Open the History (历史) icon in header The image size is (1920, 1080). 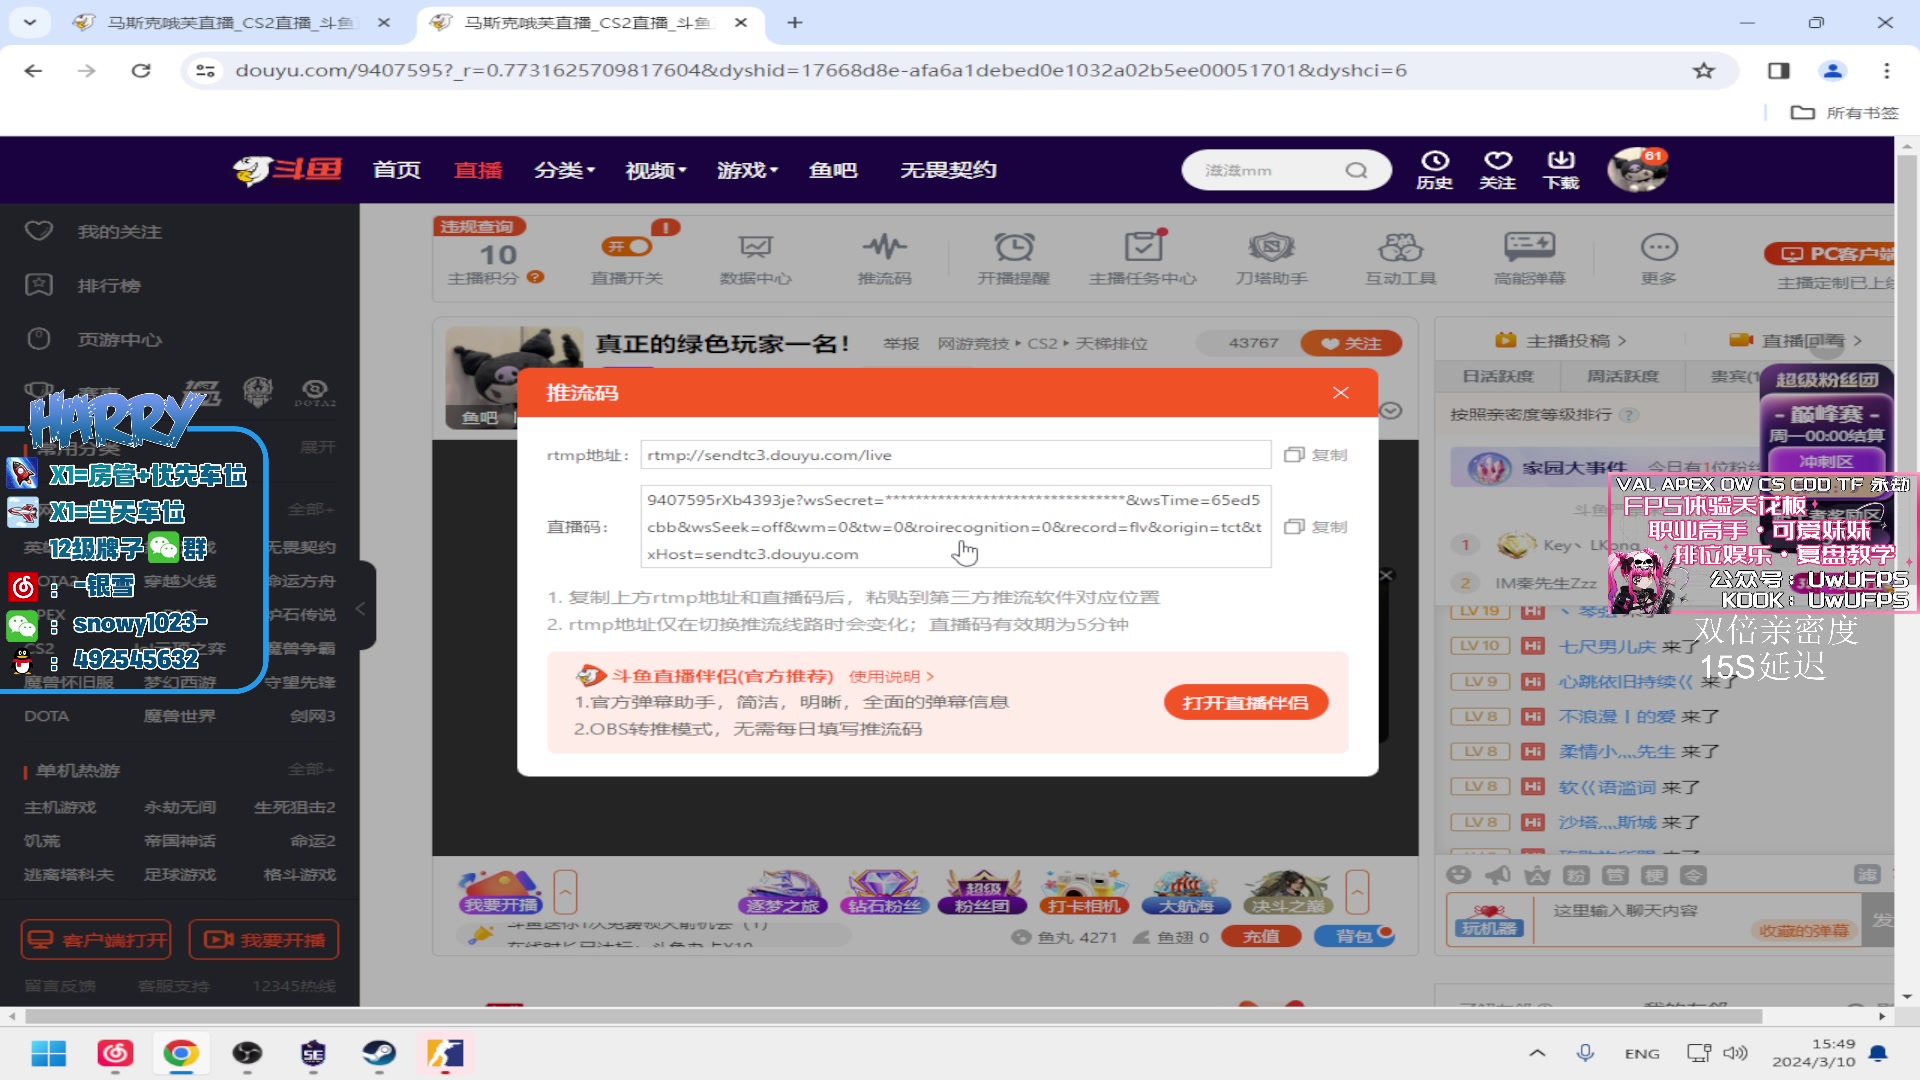pos(1435,170)
